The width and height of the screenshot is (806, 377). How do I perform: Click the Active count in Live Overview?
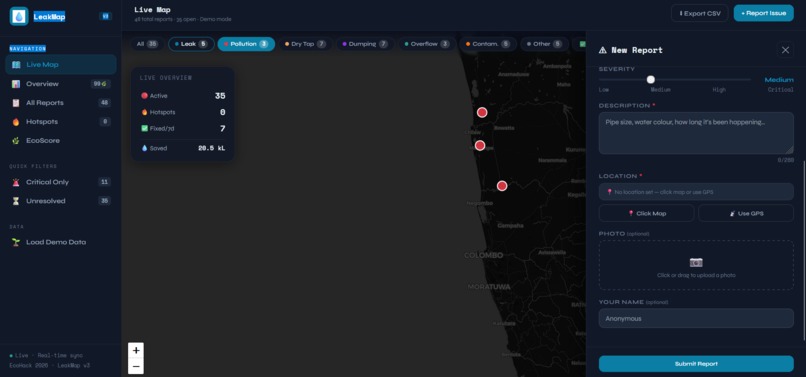point(220,96)
